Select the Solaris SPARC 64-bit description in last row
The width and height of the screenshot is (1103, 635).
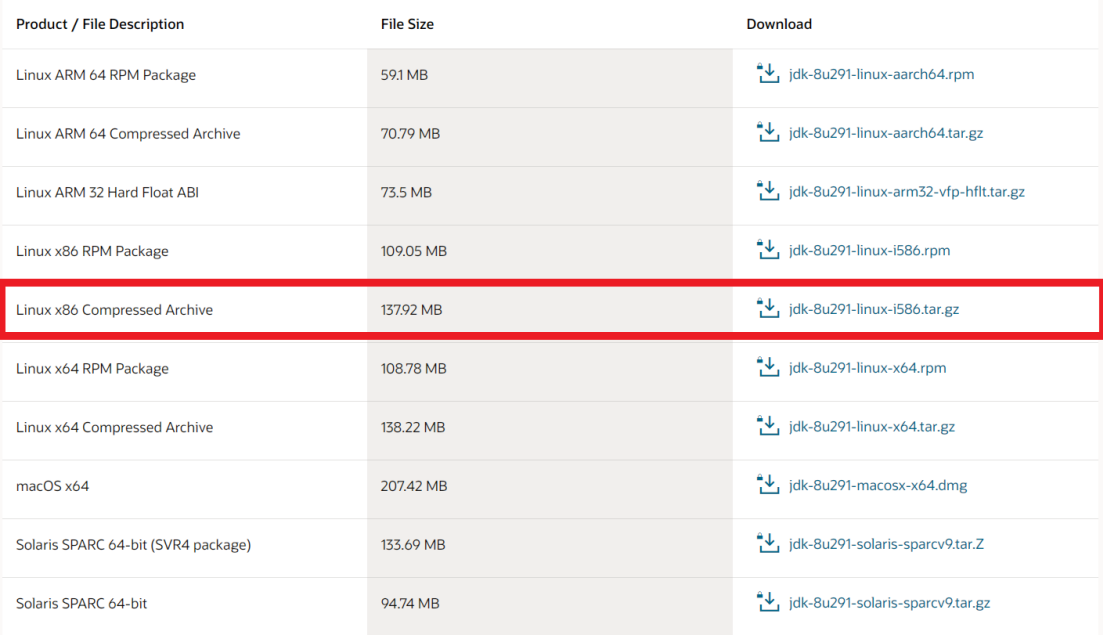coord(81,603)
